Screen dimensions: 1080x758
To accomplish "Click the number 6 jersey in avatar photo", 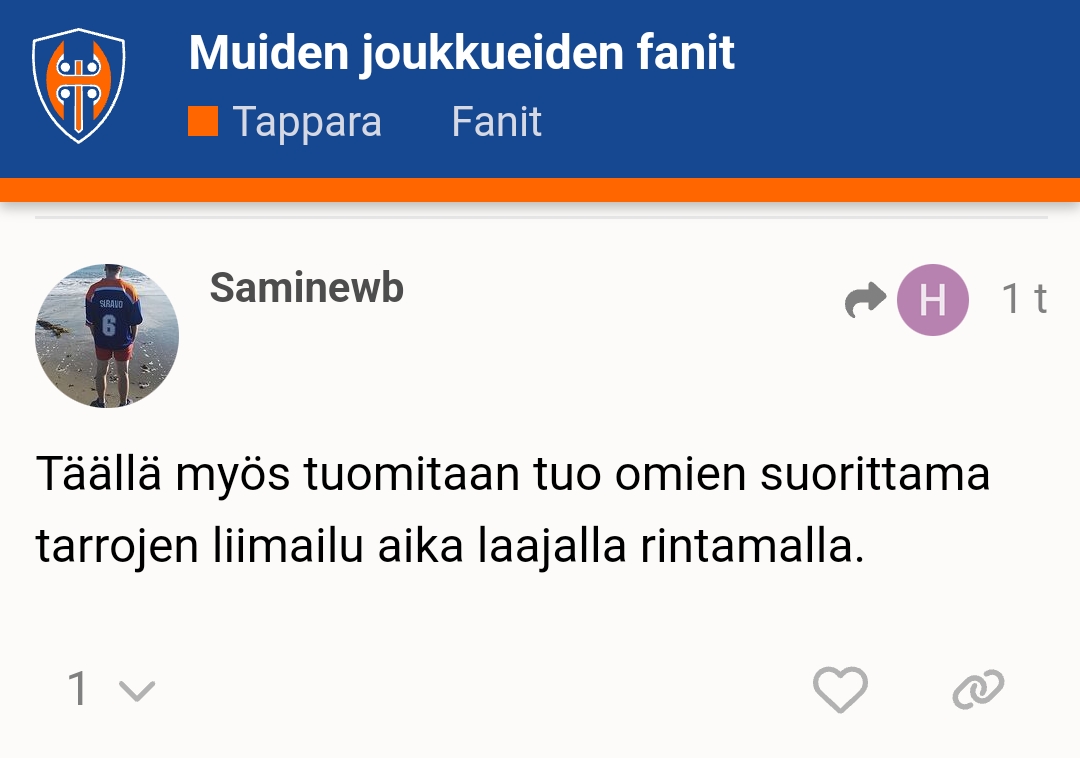I will [108, 320].
